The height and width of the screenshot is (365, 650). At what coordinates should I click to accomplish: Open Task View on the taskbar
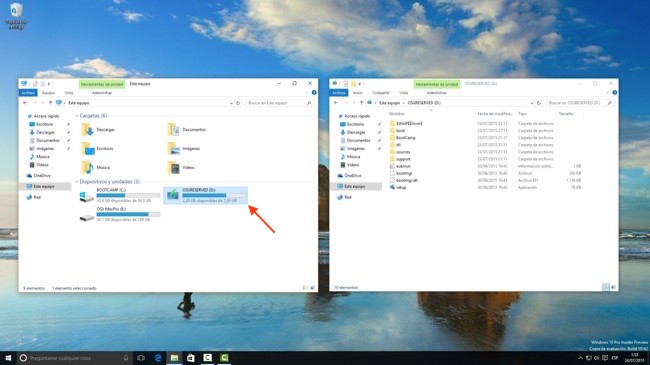(141, 358)
